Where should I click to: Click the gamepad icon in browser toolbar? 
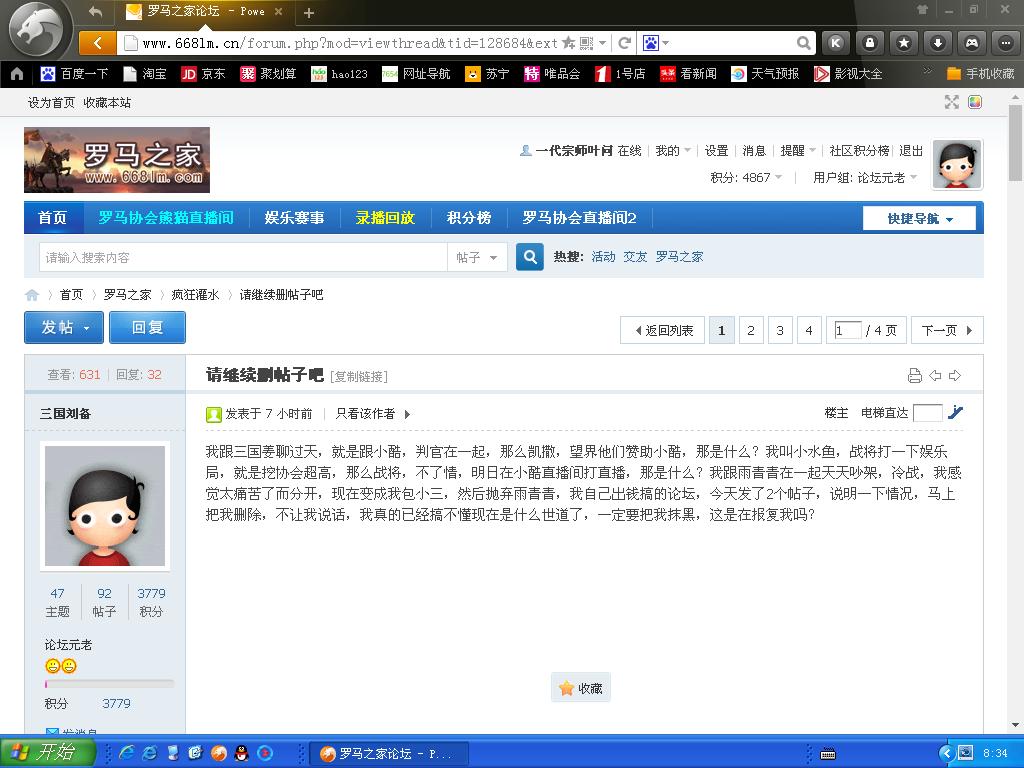point(971,43)
